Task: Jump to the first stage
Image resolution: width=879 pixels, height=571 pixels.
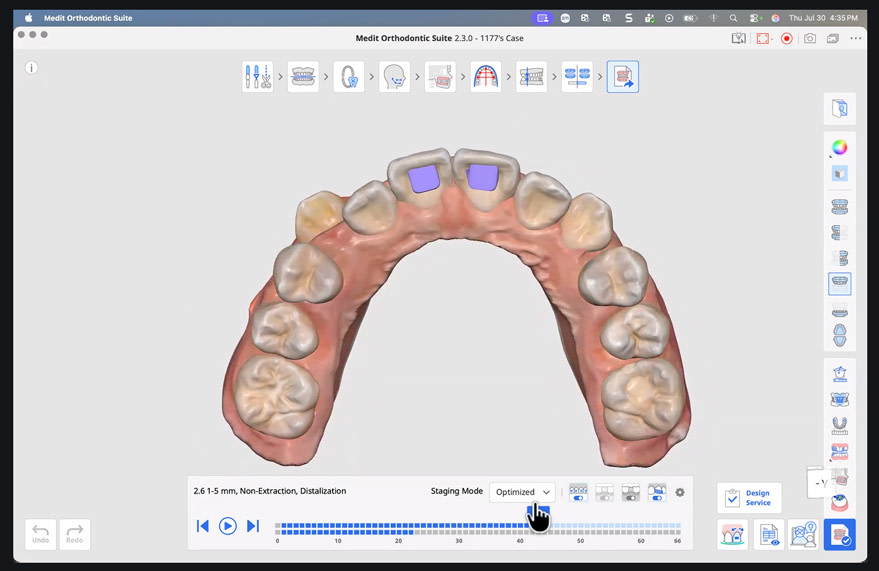Action: 203,526
